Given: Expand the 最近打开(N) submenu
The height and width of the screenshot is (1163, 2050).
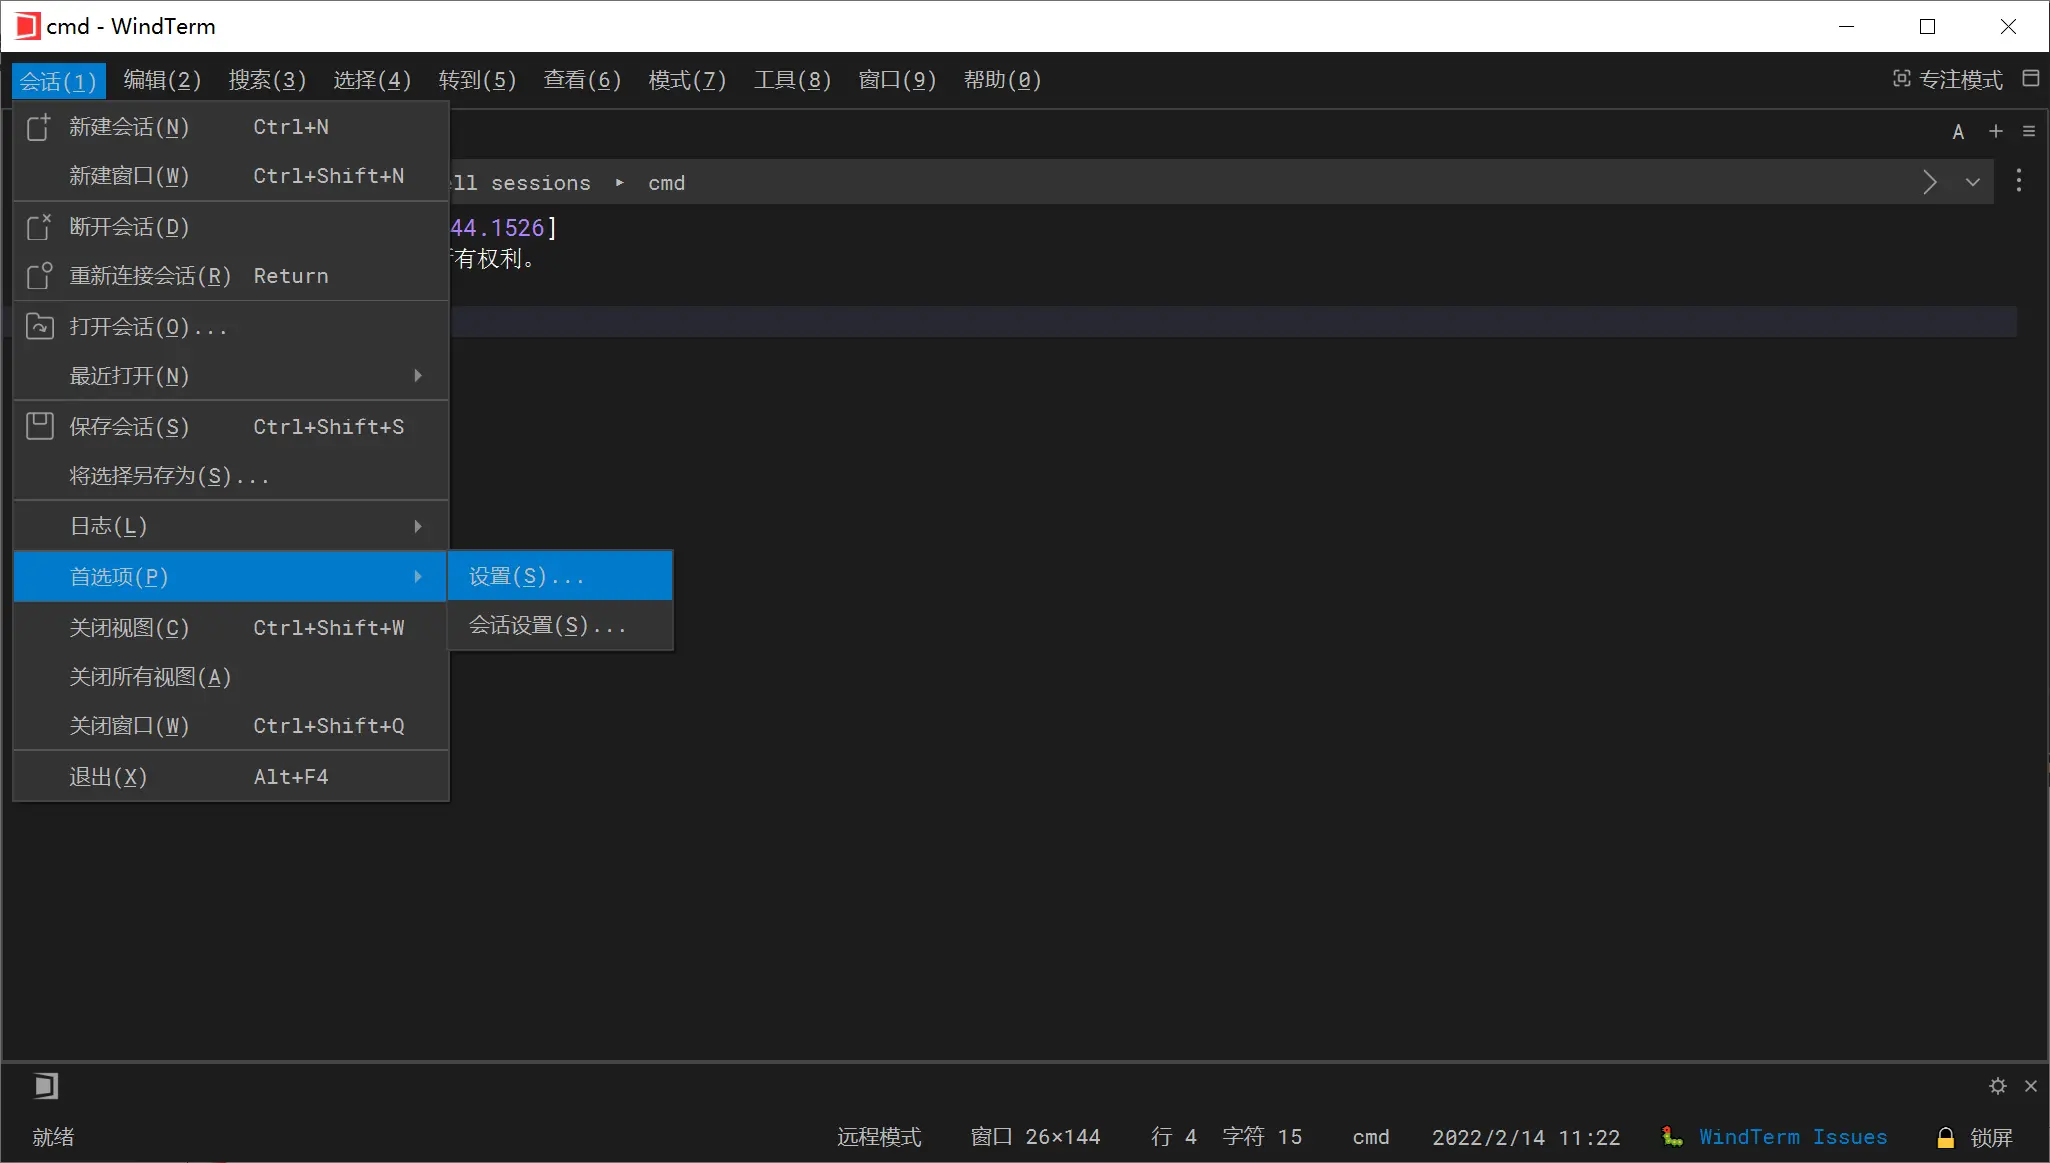Looking at the screenshot, I should (231, 376).
